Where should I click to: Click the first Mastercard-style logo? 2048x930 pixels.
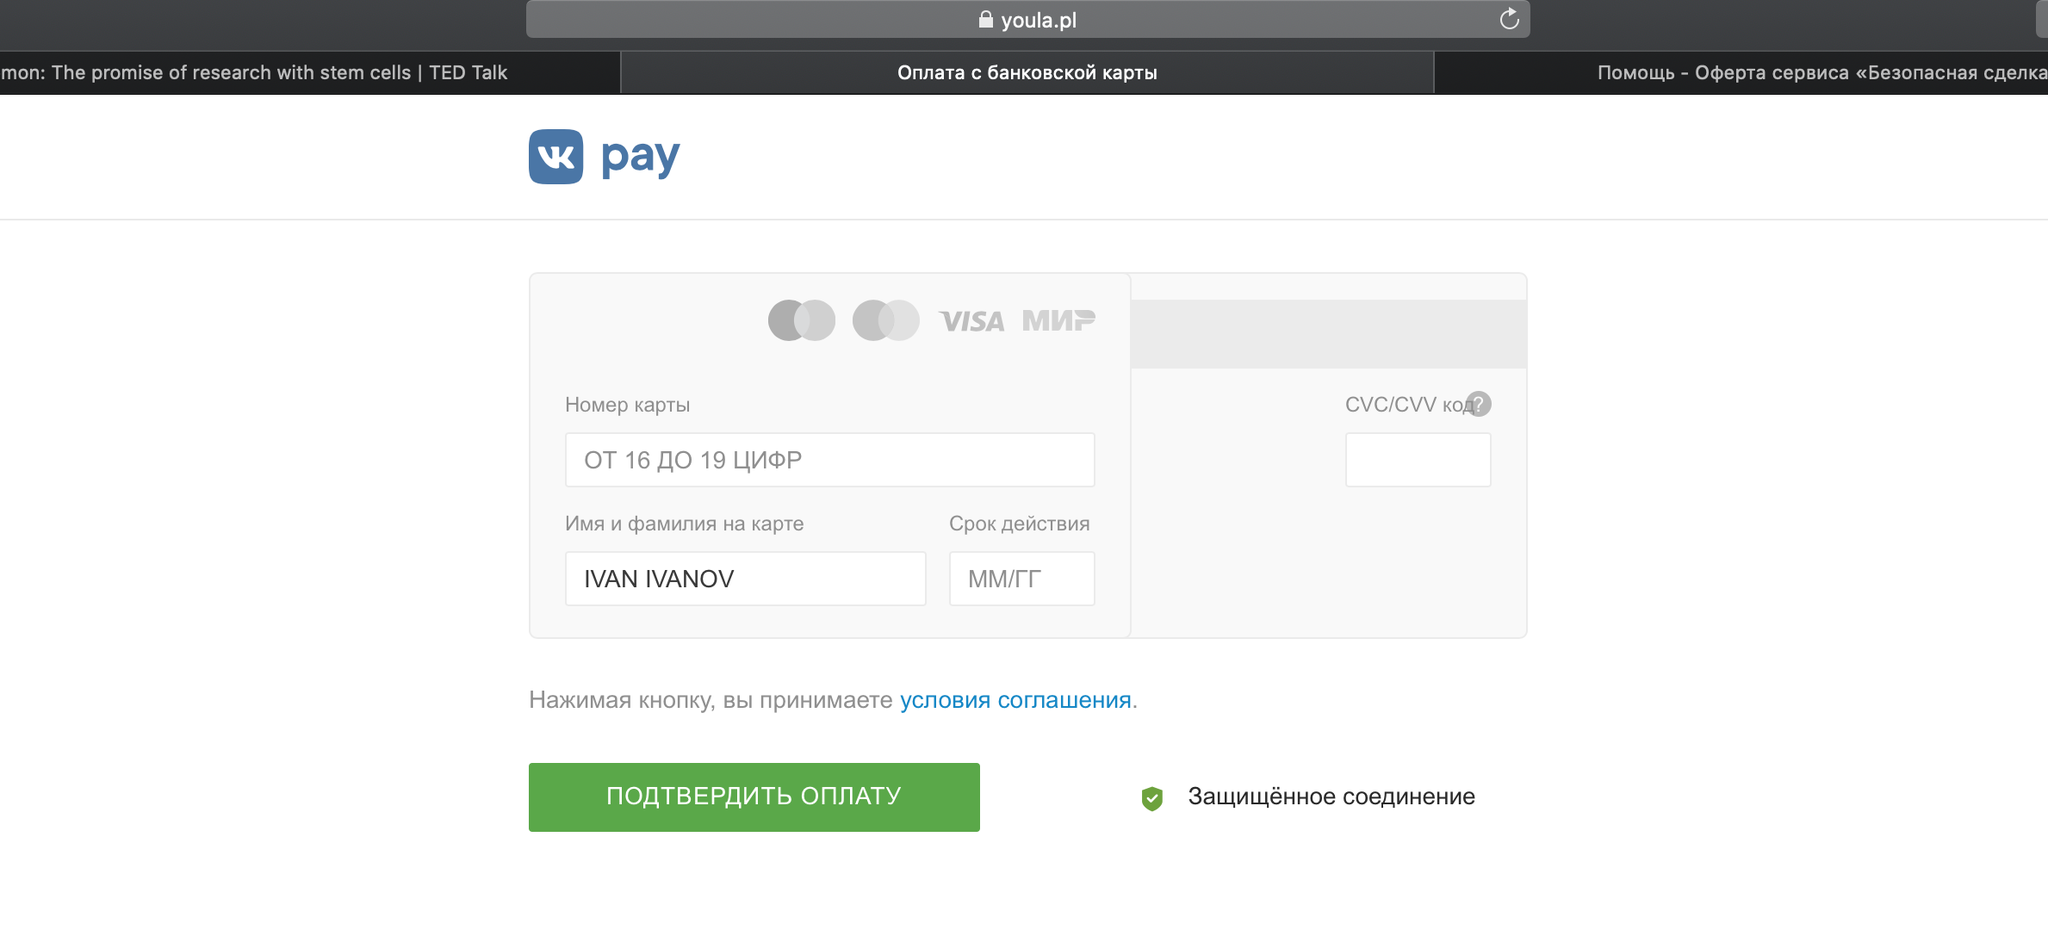802,320
